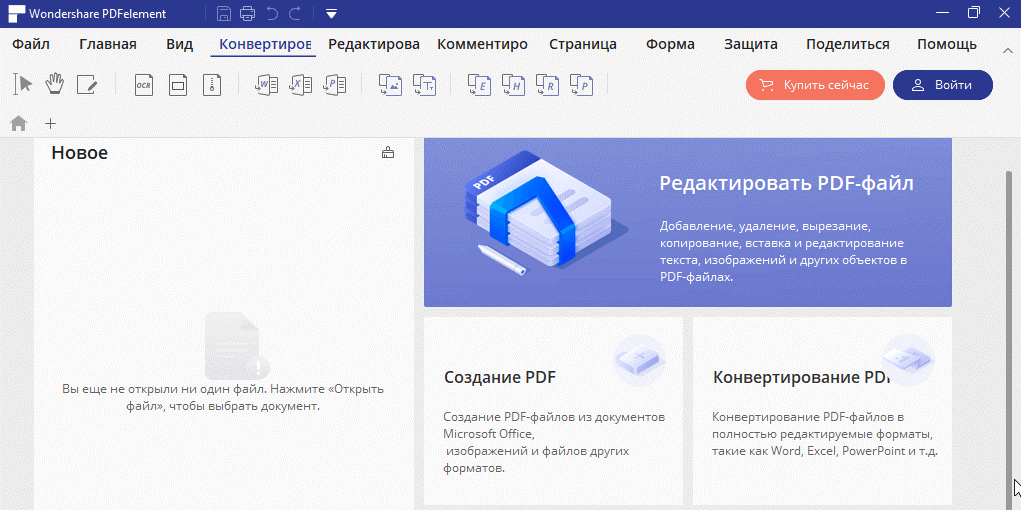The image size is (1021, 510).
Task: Click the Print icon in title bar
Action: coord(247,13)
